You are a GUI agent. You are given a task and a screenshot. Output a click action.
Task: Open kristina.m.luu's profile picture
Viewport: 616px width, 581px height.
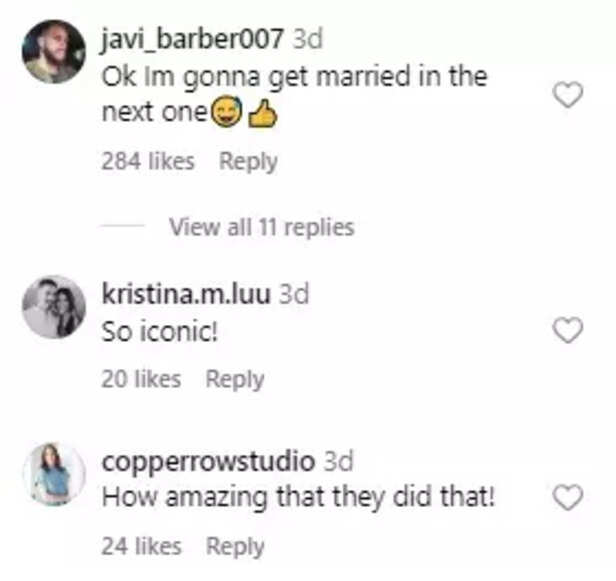54,307
